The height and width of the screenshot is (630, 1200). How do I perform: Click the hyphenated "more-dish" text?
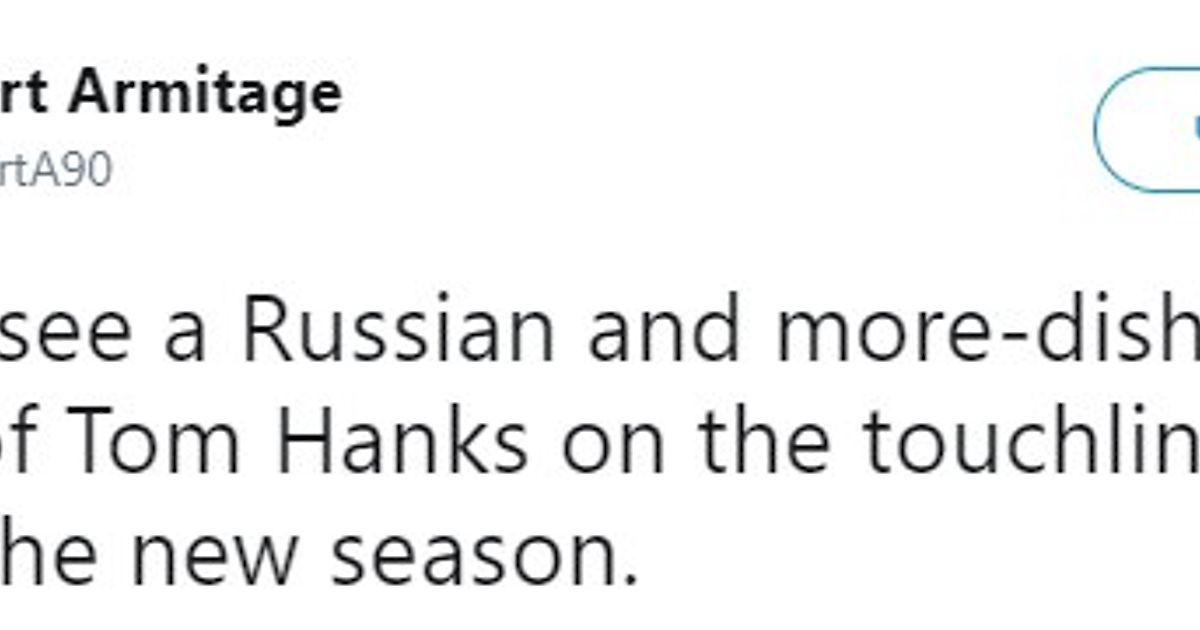tap(987, 332)
